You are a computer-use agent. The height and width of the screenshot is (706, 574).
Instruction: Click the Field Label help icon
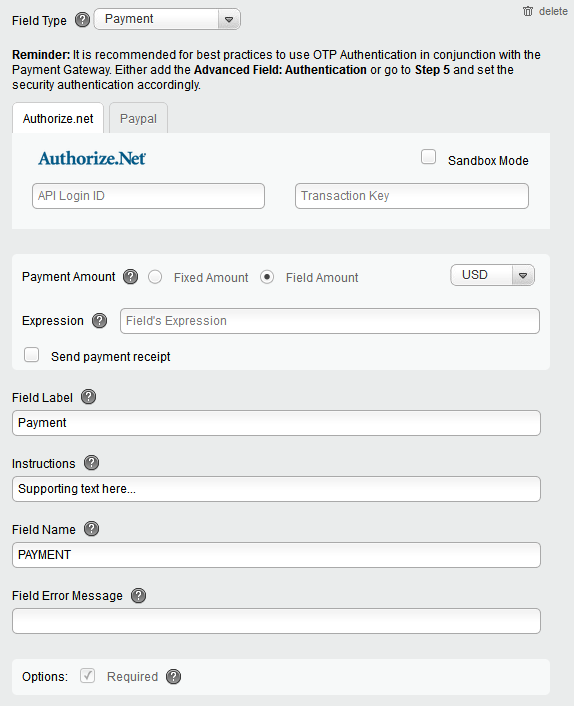coord(88,397)
